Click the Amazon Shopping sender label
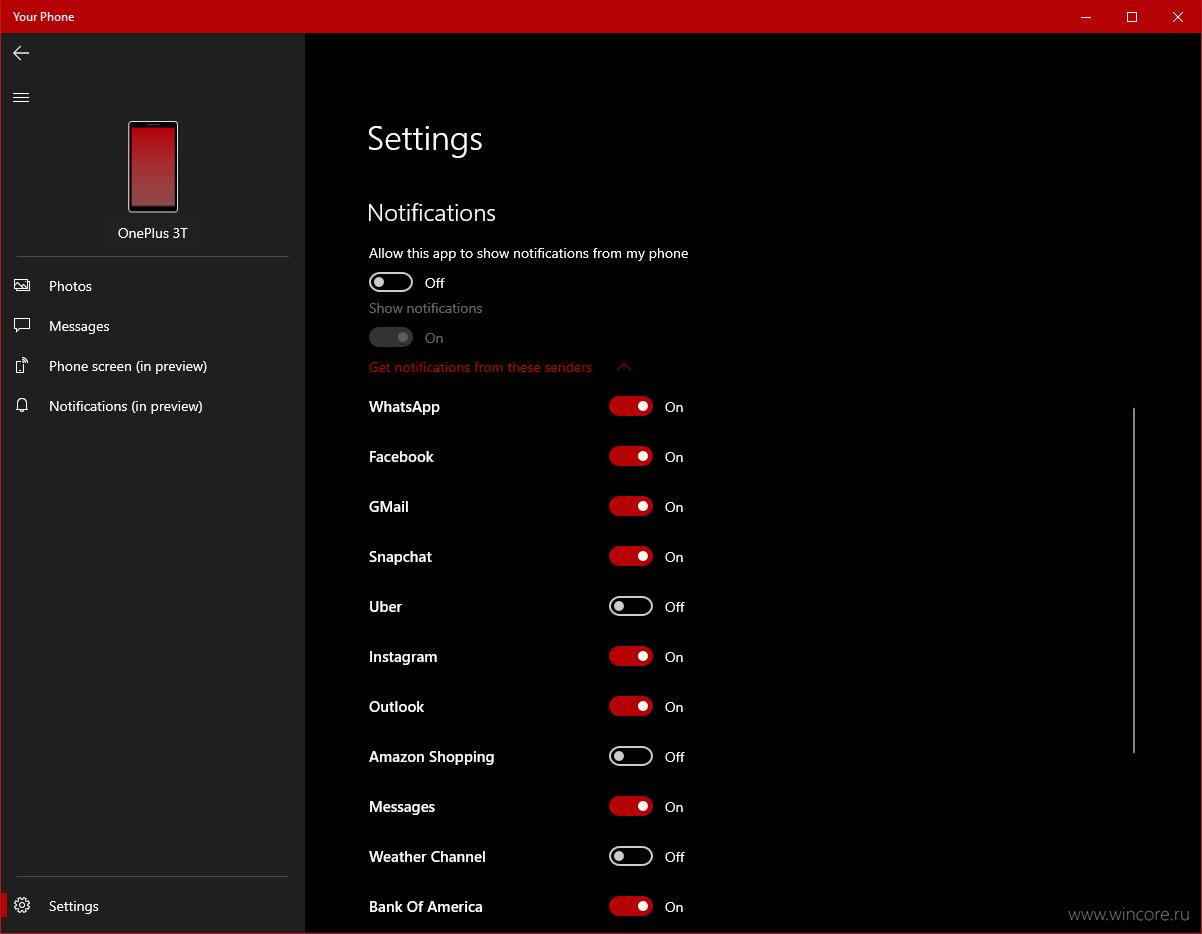 click(431, 757)
